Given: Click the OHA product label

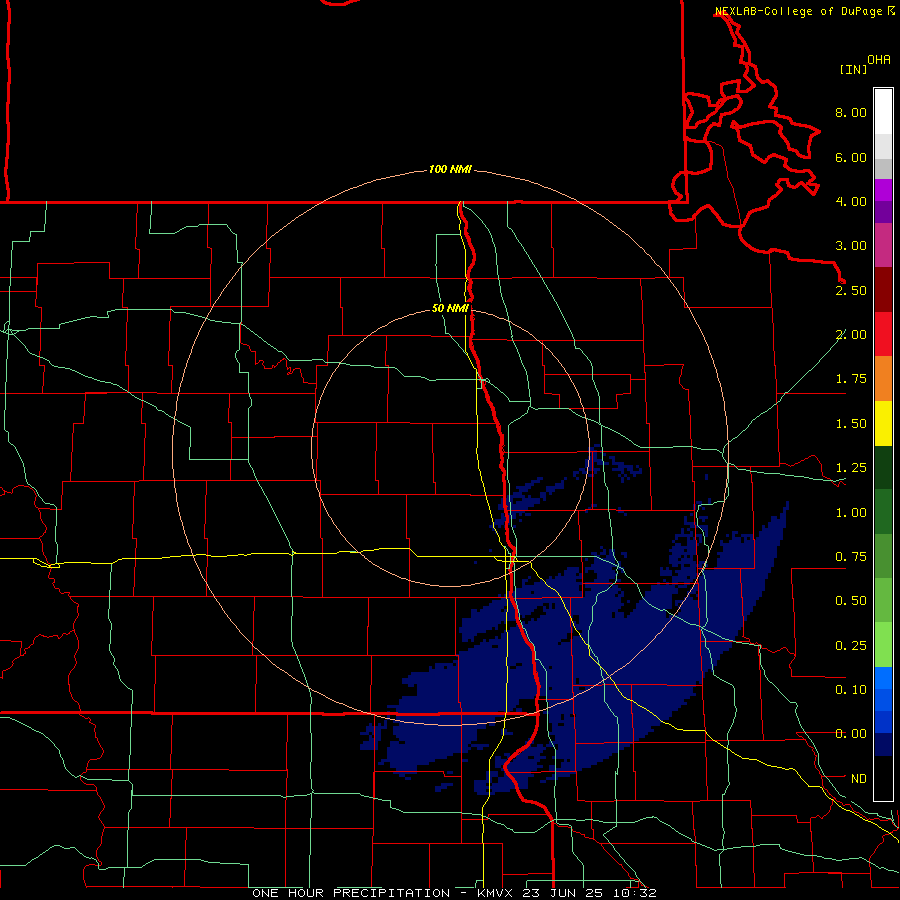Looking at the screenshot, I should [879, 60].
